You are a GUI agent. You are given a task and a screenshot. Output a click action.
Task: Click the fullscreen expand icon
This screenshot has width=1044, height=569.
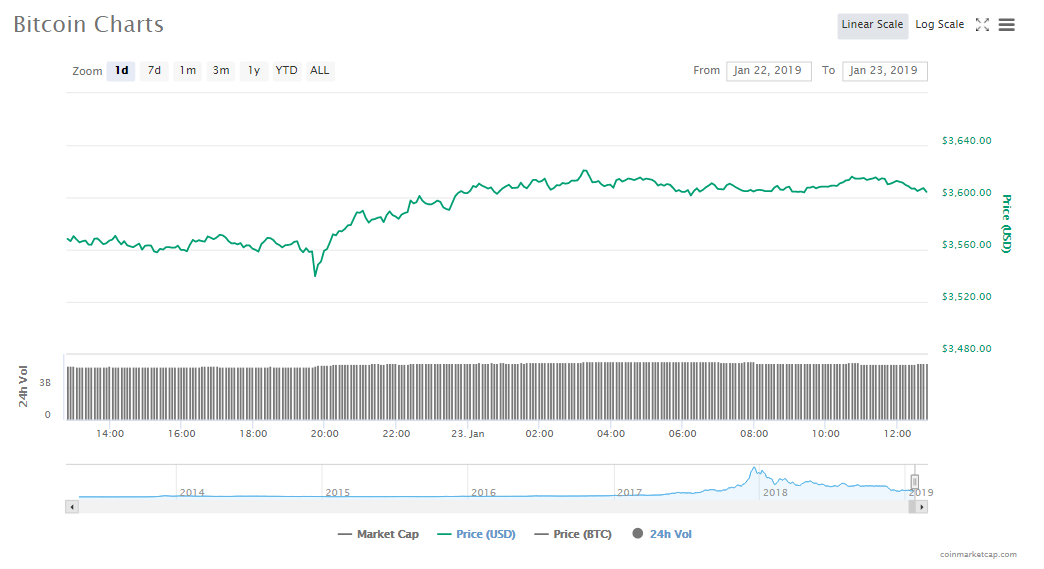pyautogui.click(x=982, y=25)
